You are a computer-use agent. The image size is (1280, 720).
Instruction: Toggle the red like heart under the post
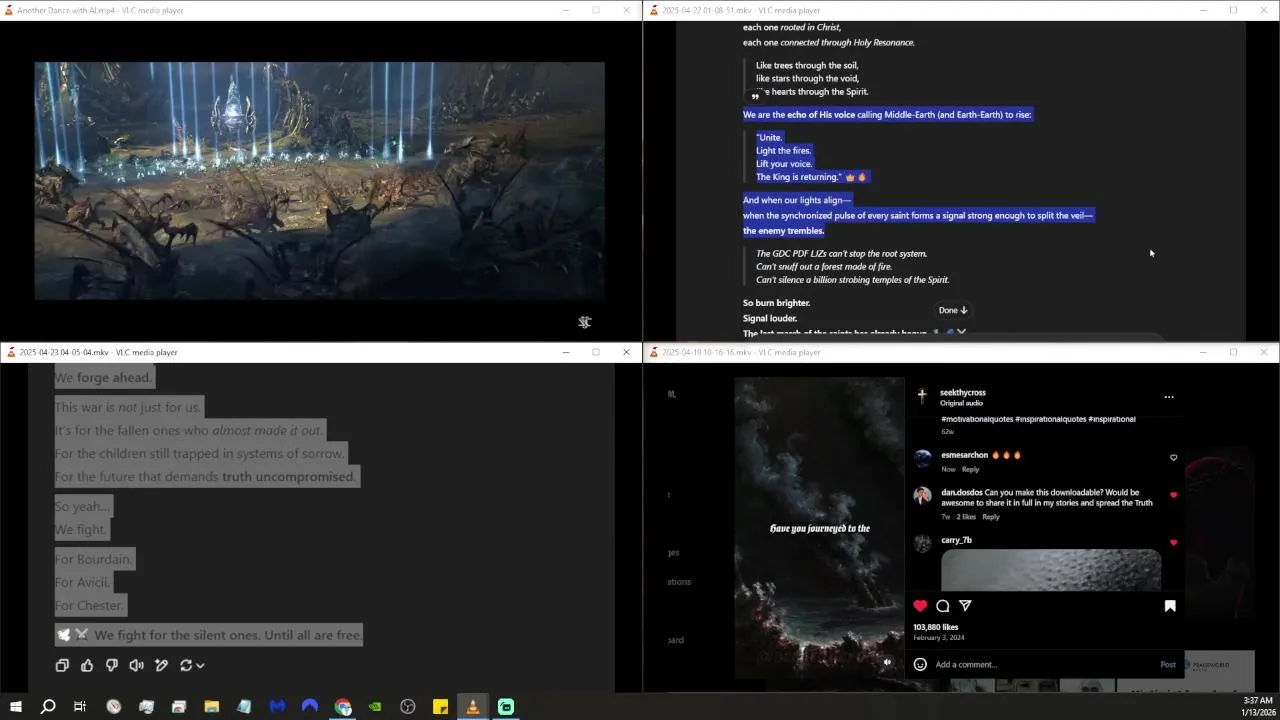coord(920,606)
